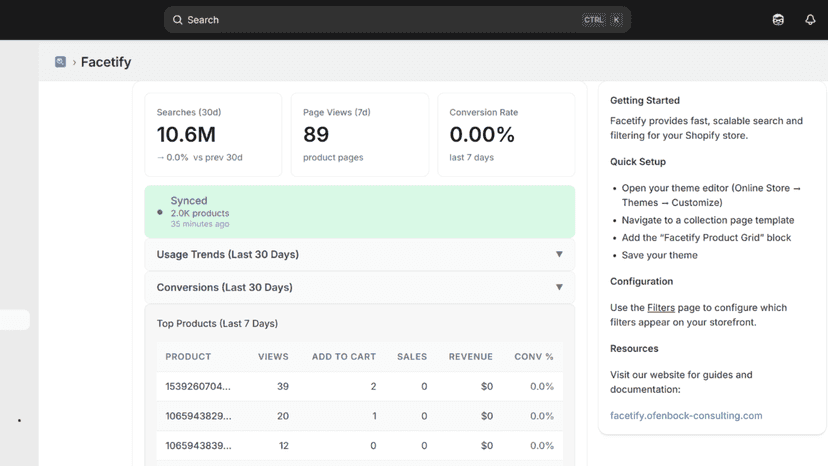
Task: Click the Conversion Rate value 0.00%
Action: coord(482,134)
